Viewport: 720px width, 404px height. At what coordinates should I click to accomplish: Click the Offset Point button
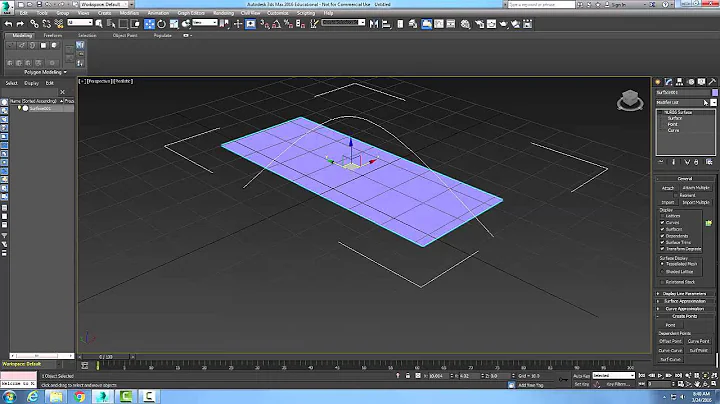point(670,342)
